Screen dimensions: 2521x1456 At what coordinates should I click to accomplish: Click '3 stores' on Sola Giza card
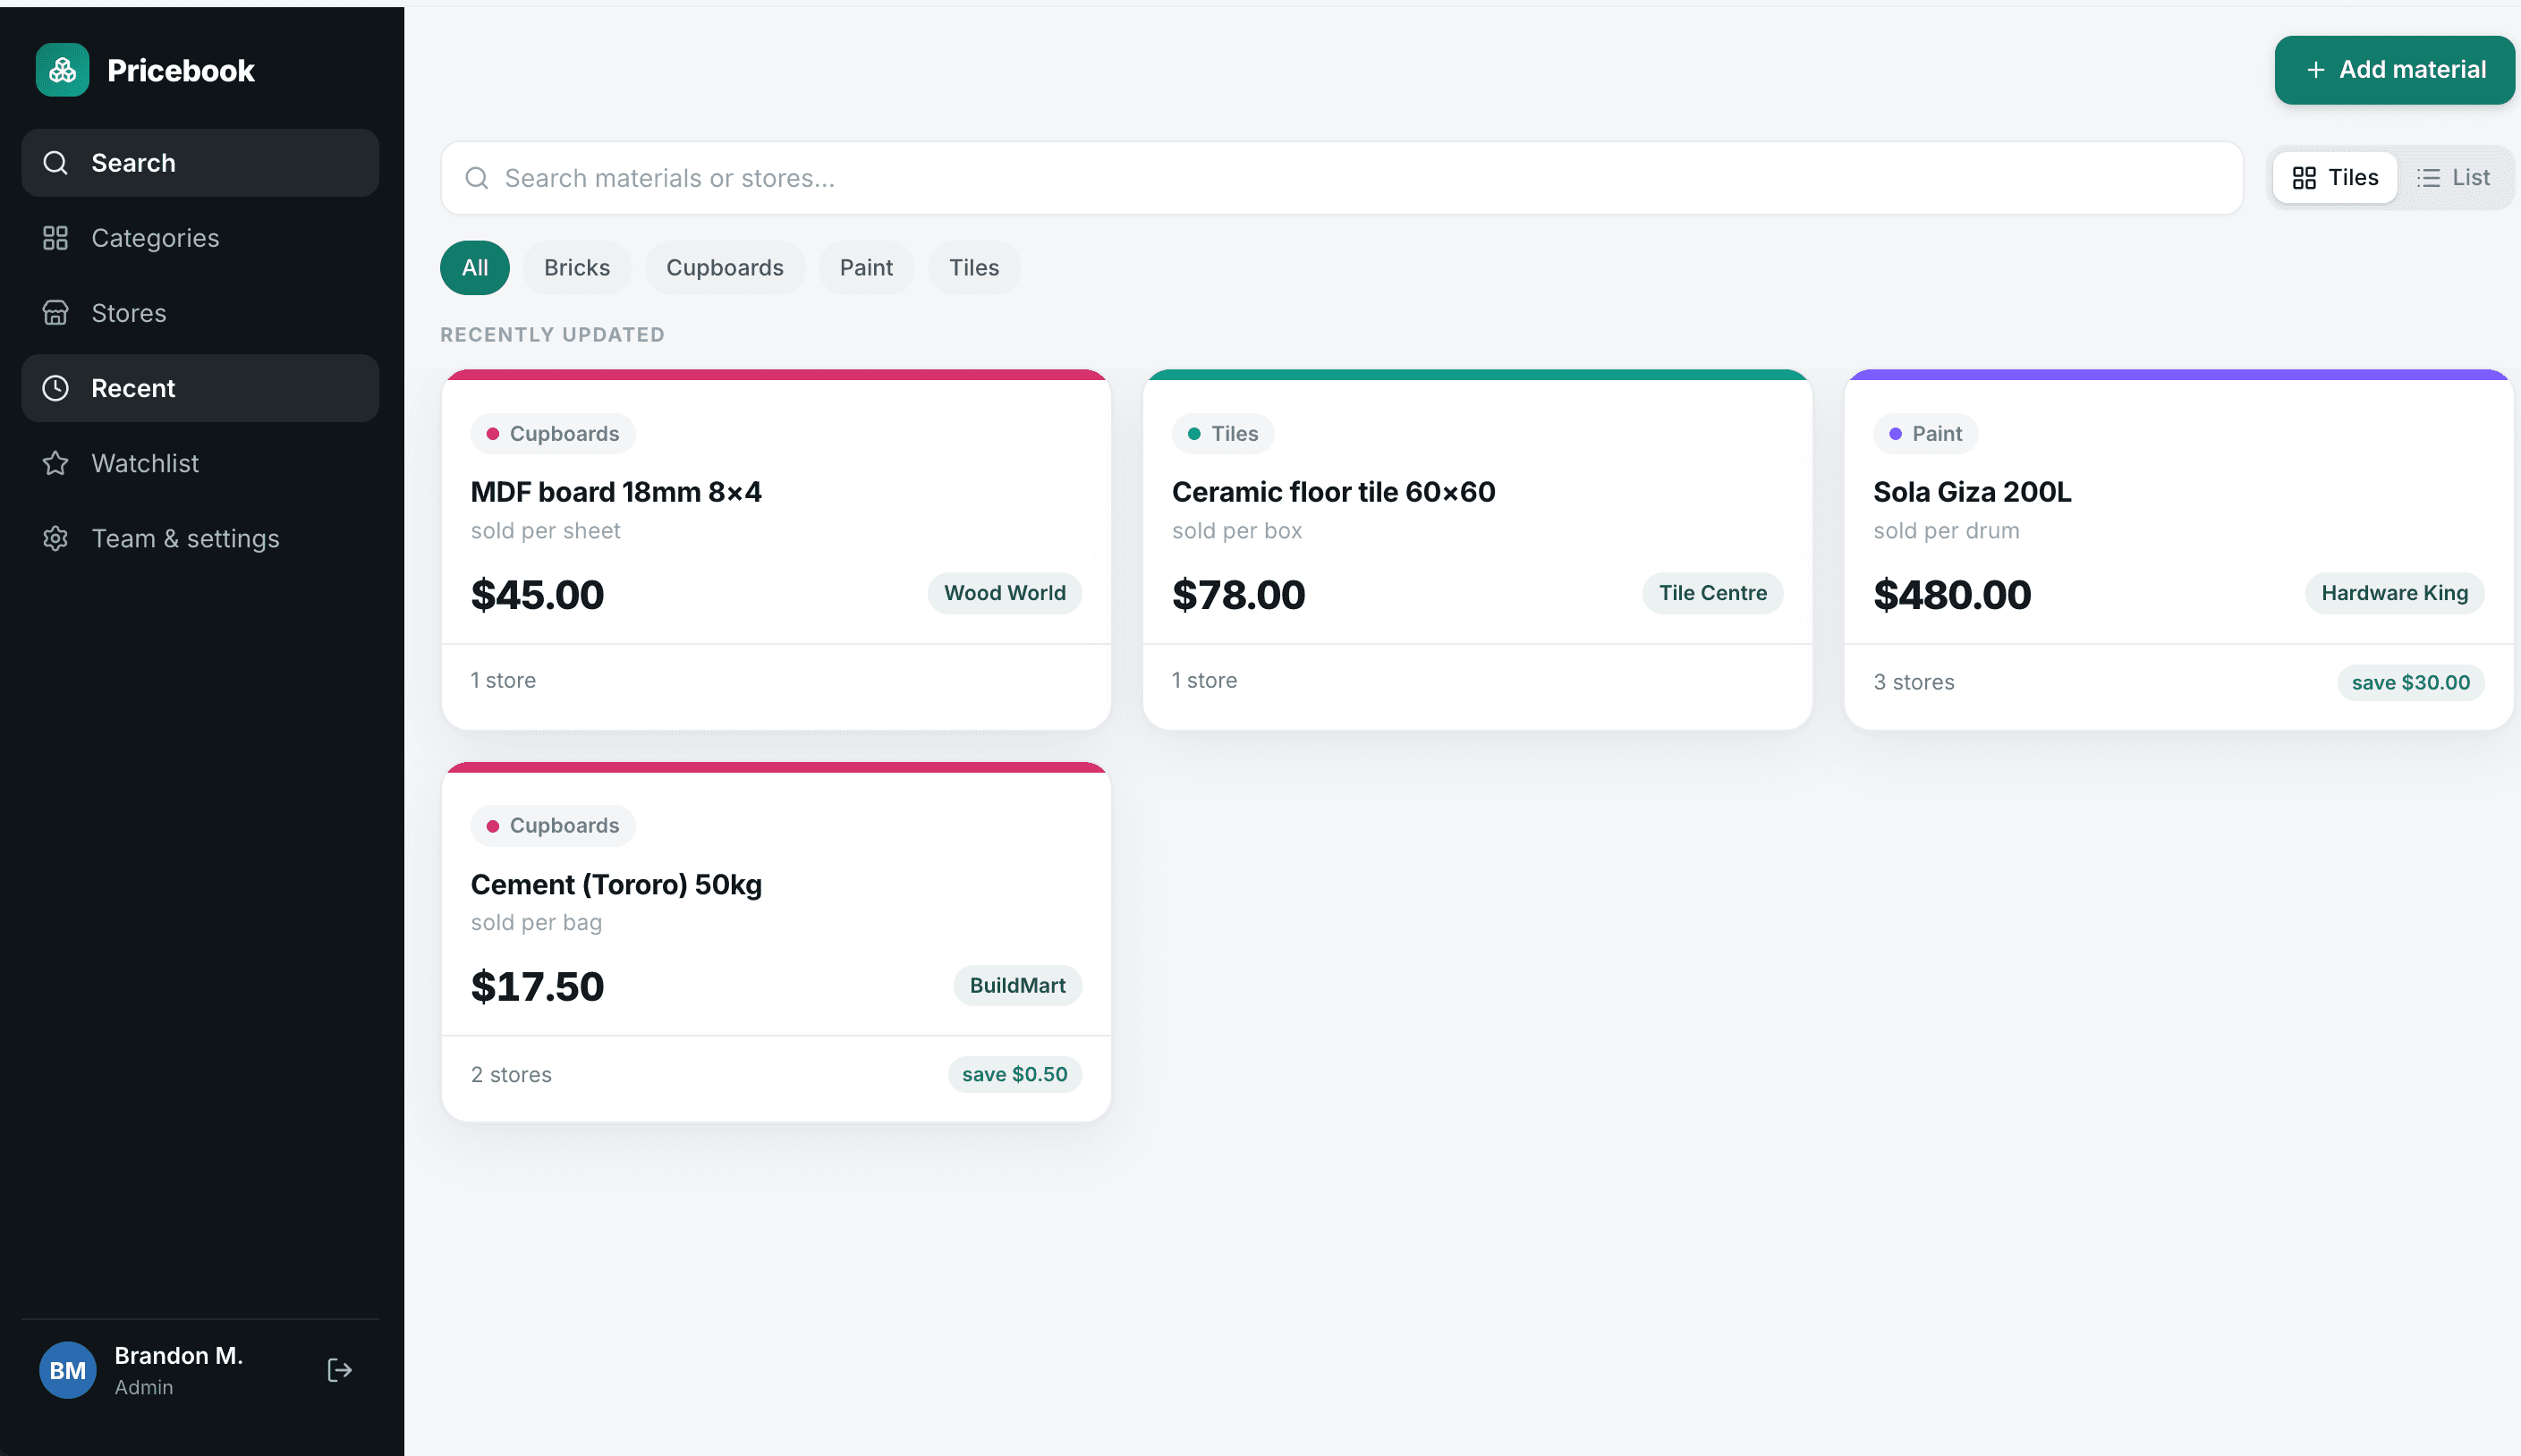point(1914,683)
